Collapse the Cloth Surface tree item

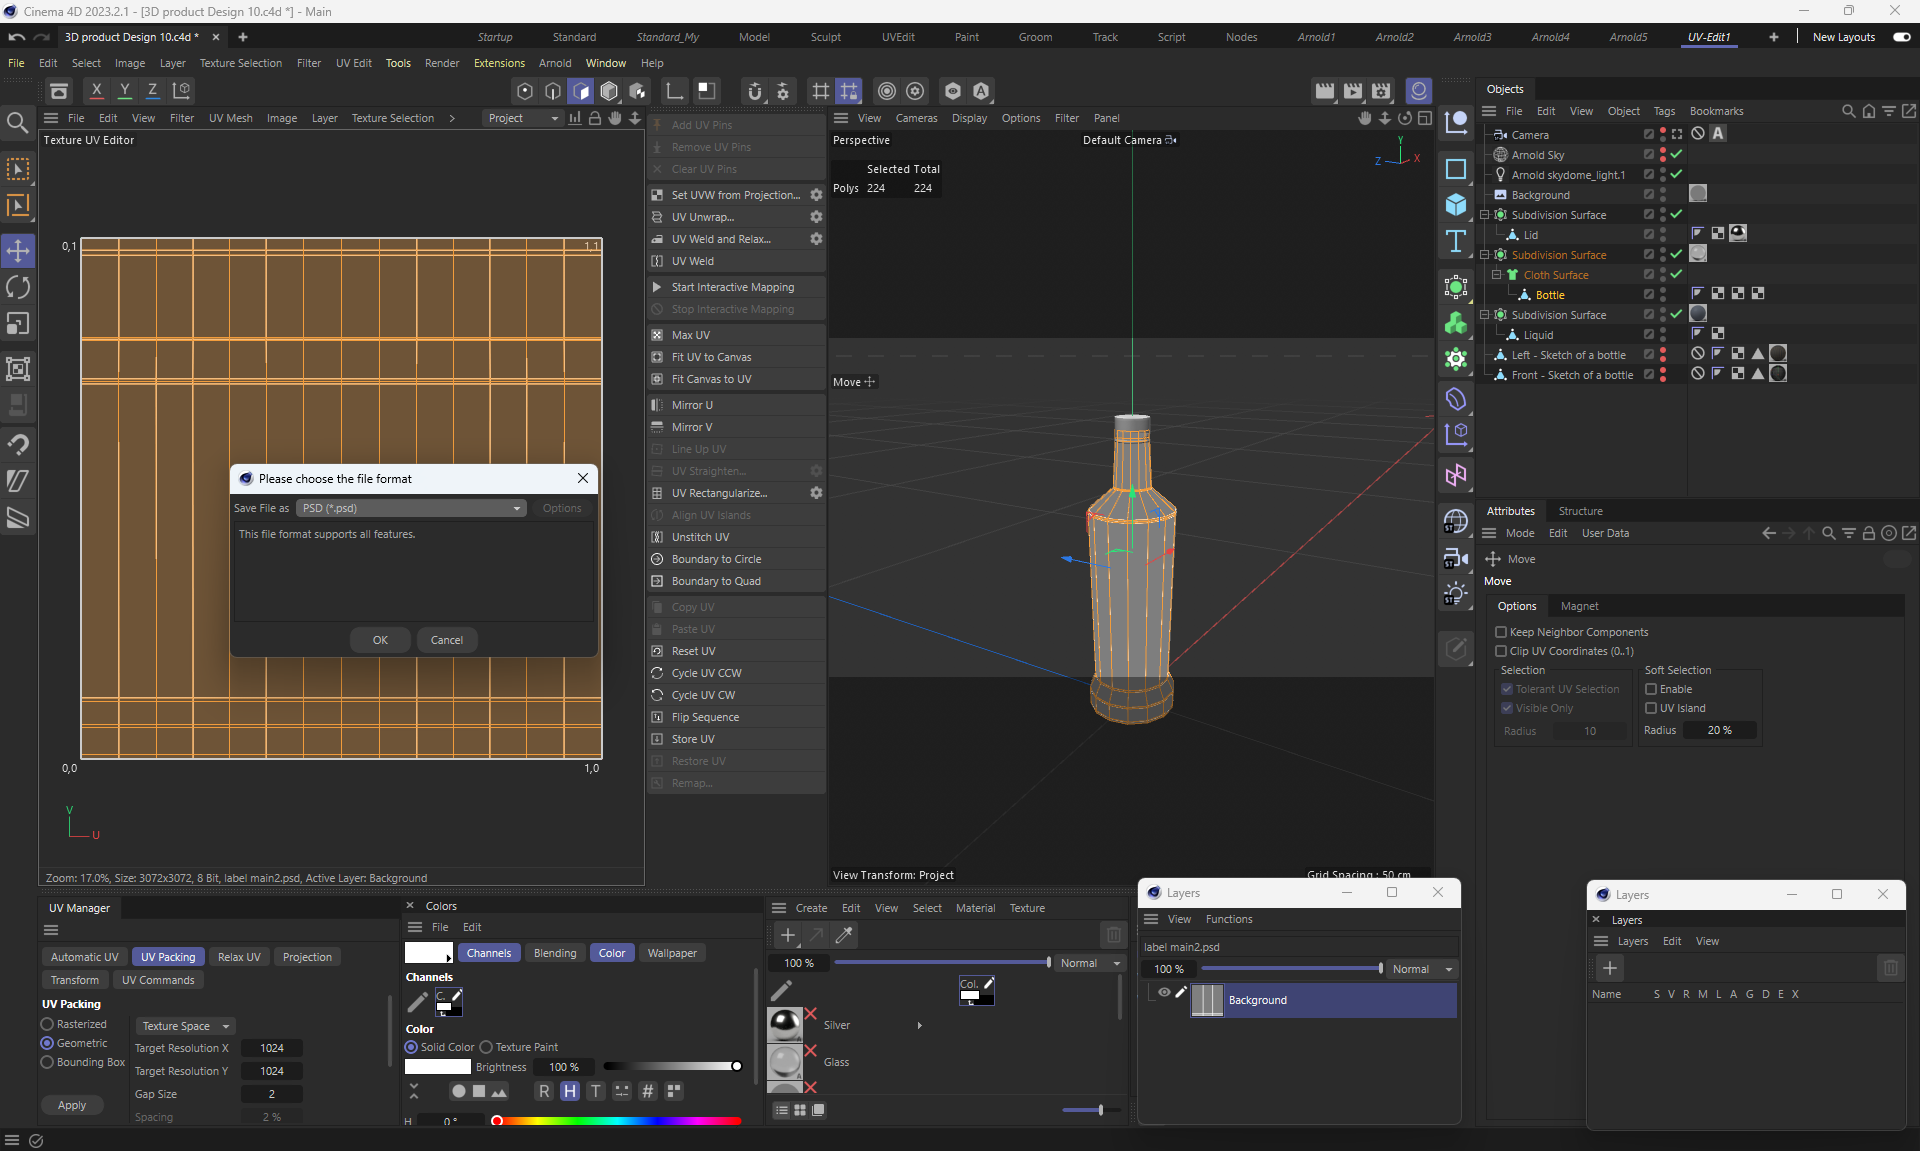coord(1497,275)
